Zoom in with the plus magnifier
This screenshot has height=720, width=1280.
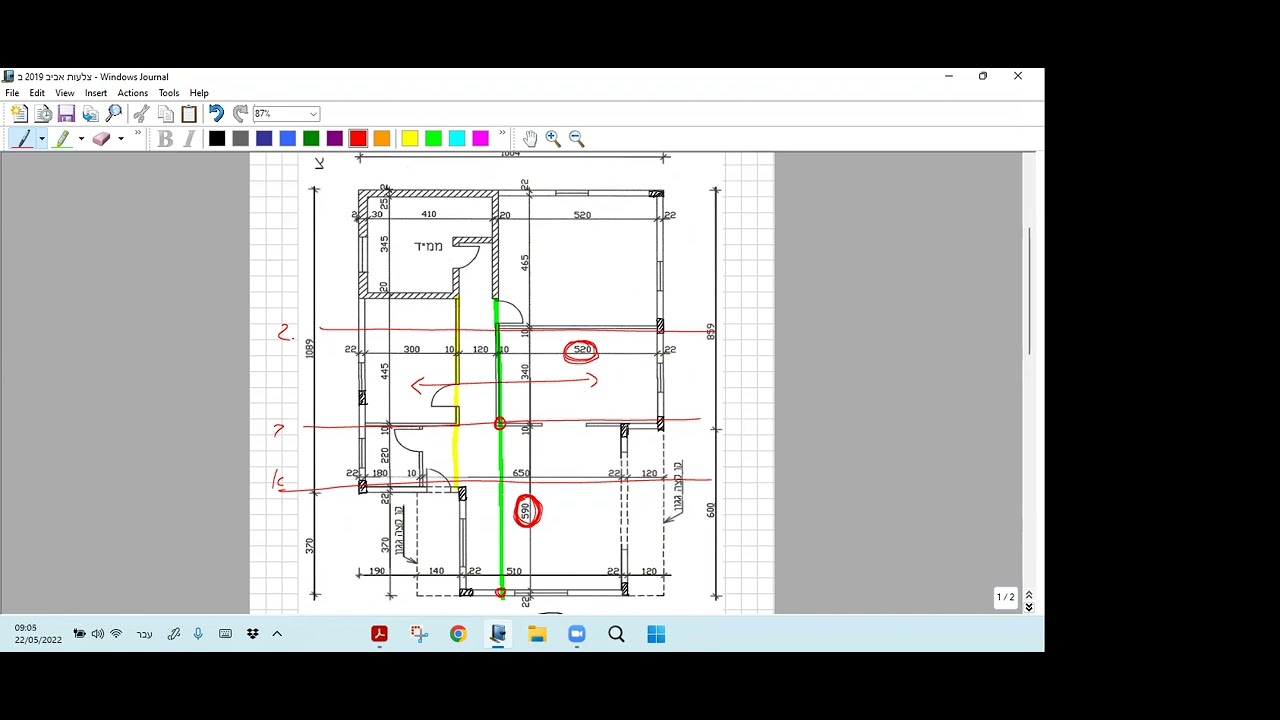coord(553,139)
